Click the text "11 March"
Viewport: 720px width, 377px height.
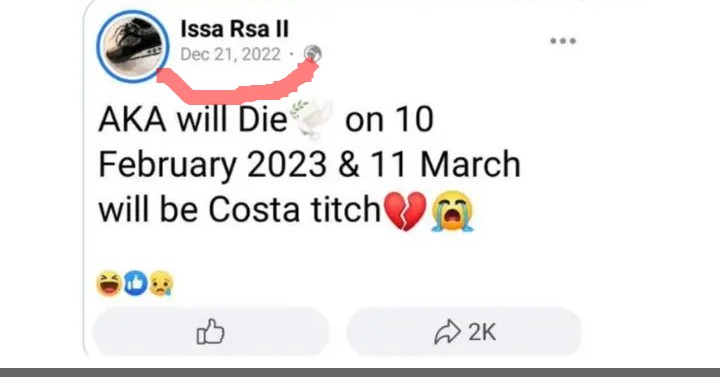coord(445,164)
